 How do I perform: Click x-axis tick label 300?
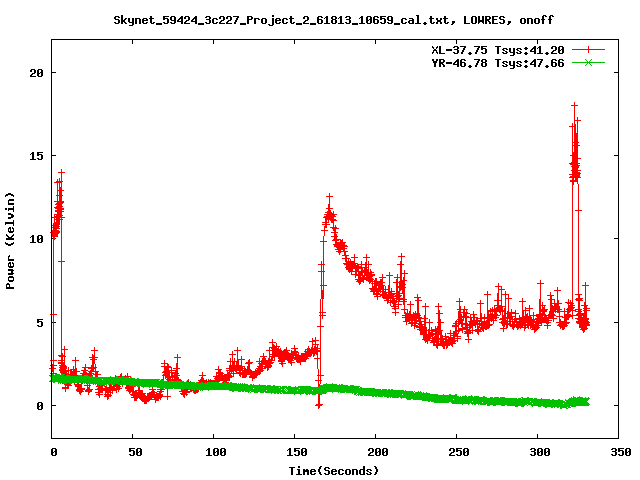540,452
